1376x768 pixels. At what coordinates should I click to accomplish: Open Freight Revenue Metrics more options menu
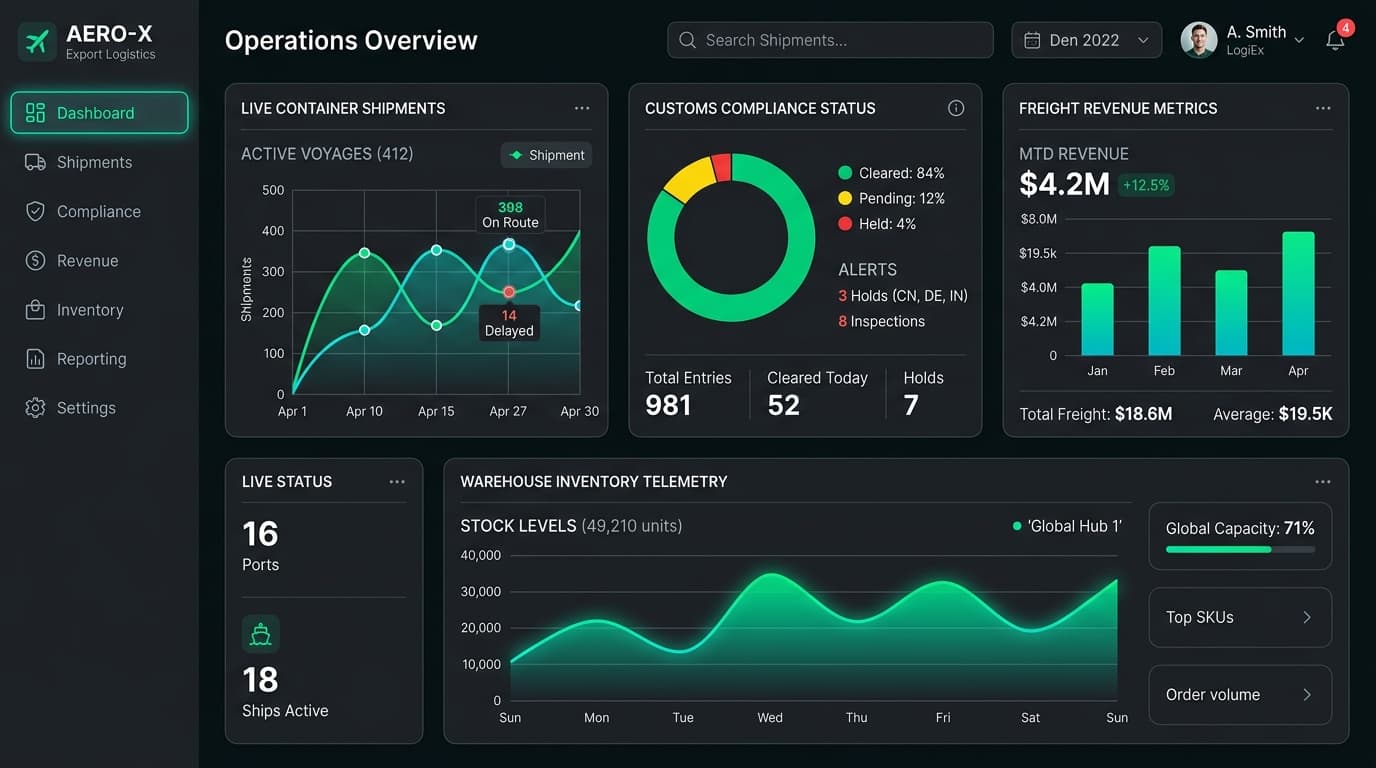pyautogui.click(x=1323, y=108)
